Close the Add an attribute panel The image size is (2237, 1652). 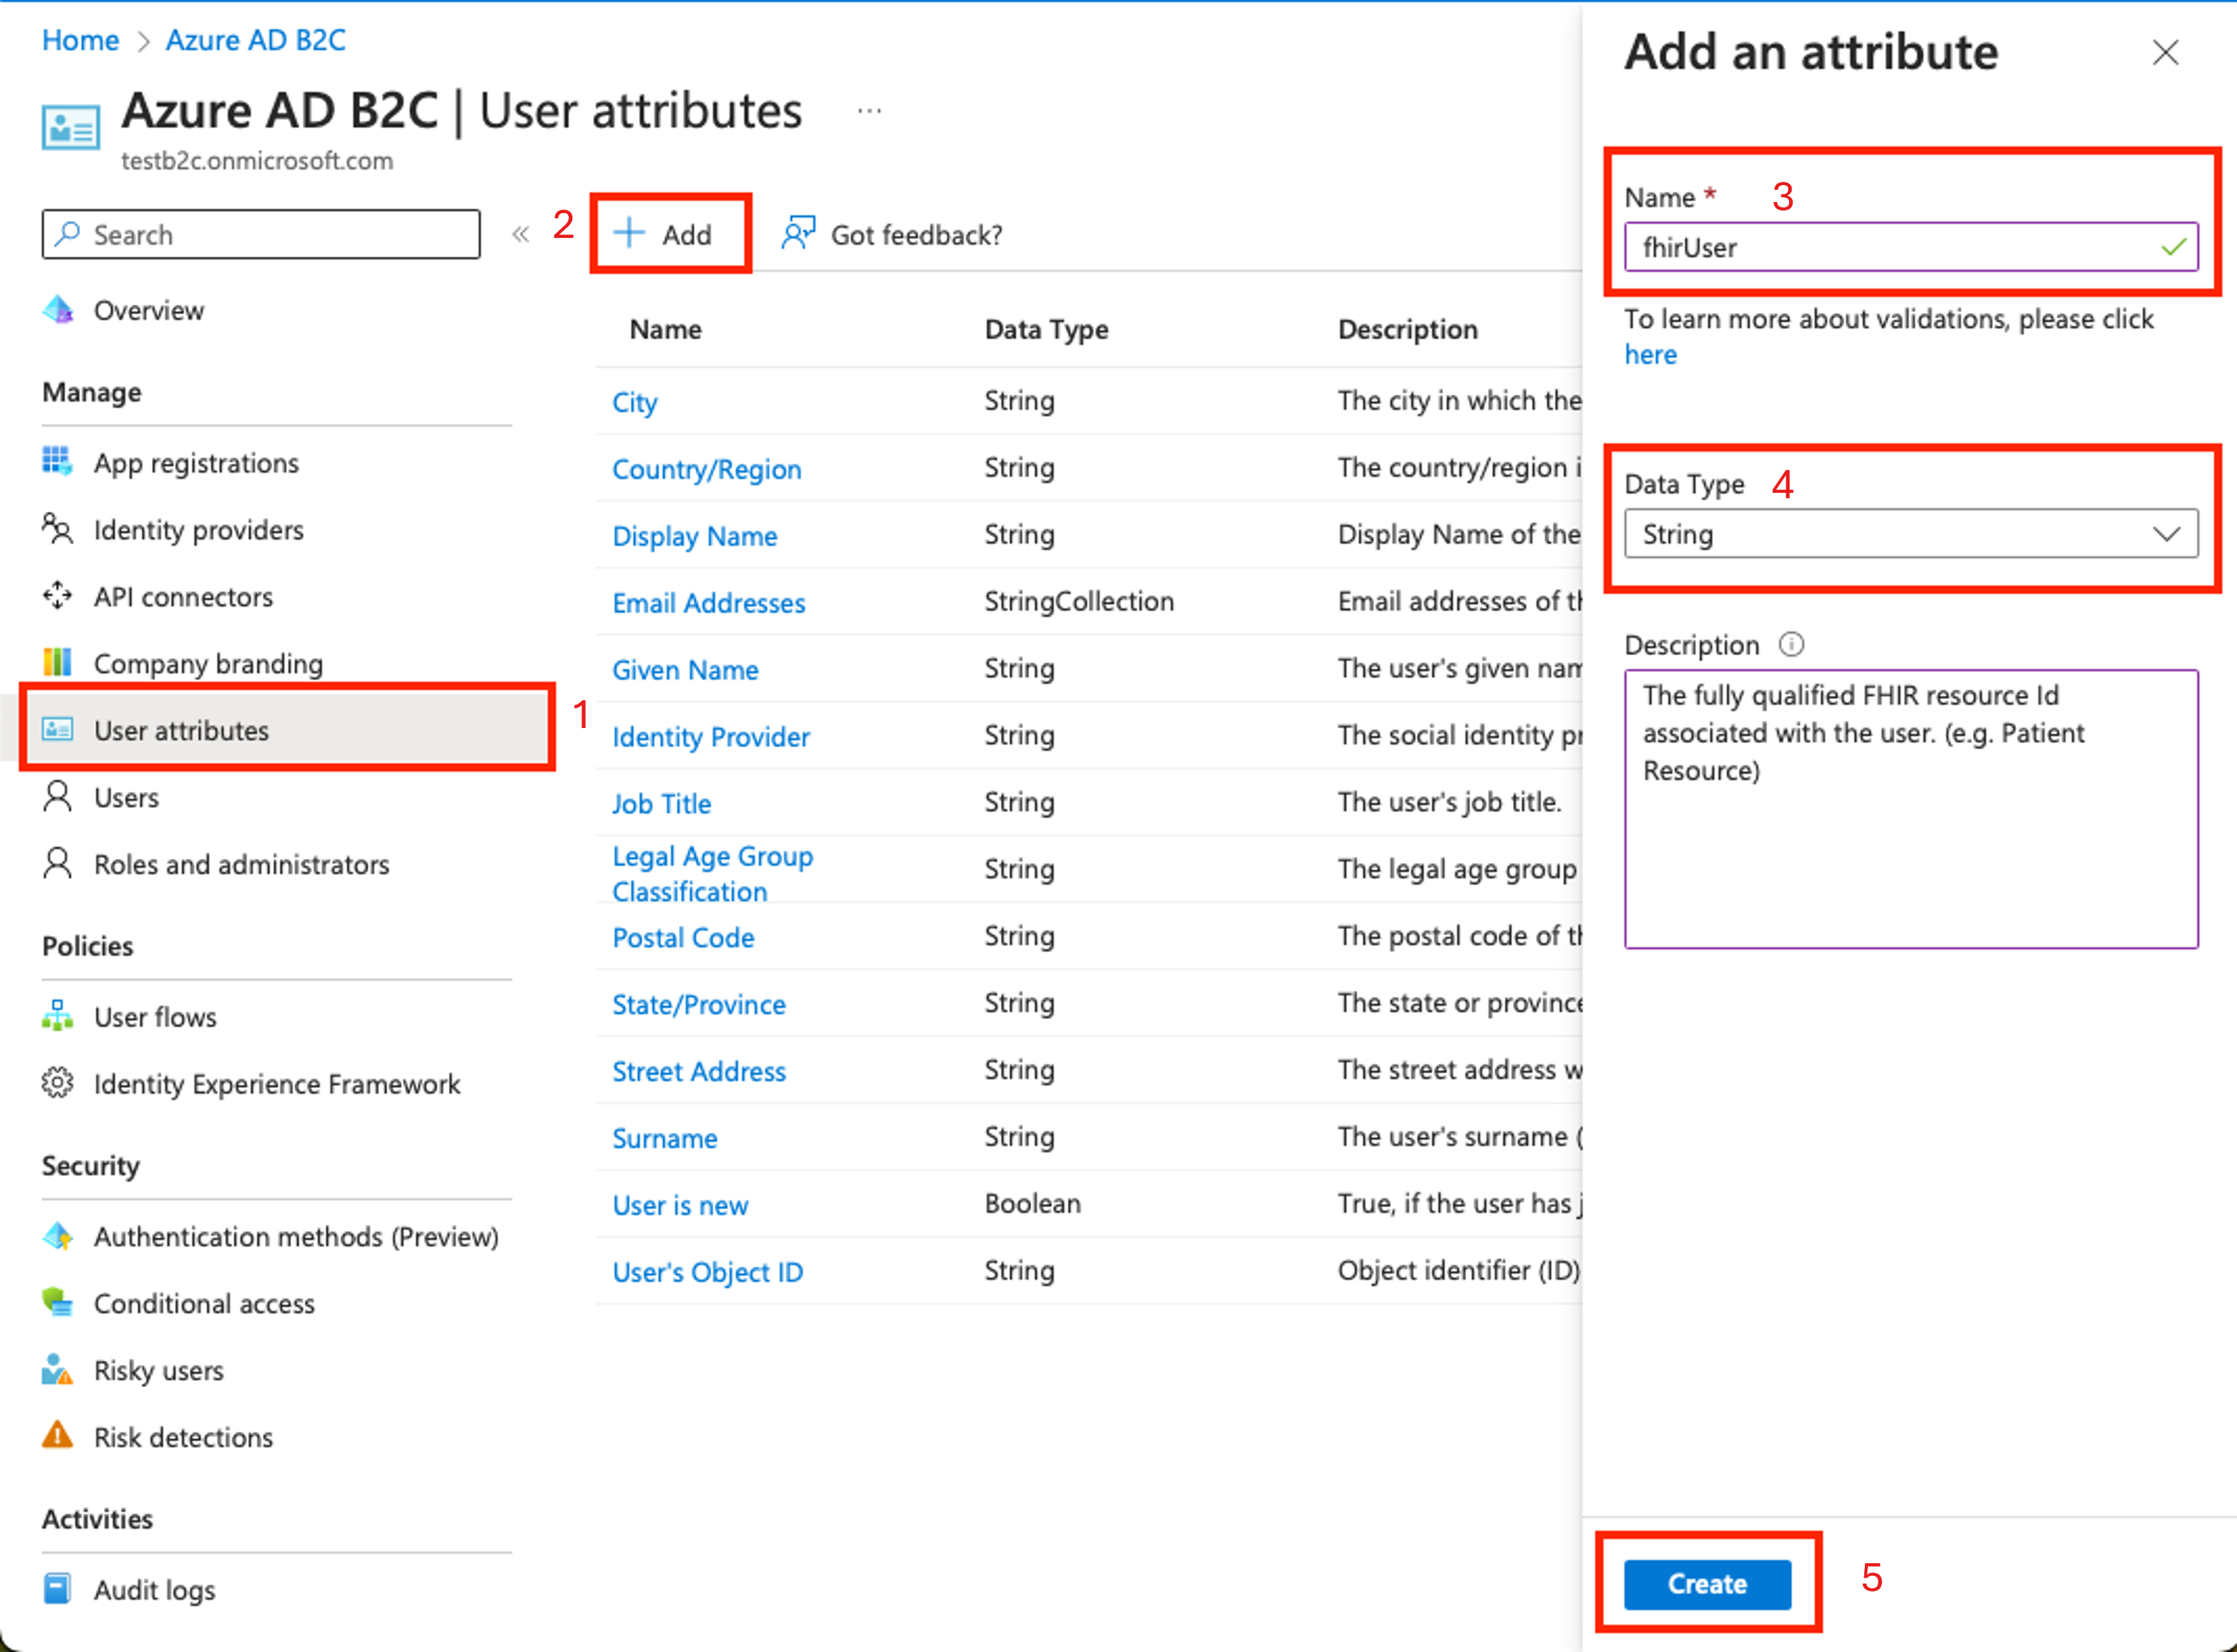tap(2165, 52)
